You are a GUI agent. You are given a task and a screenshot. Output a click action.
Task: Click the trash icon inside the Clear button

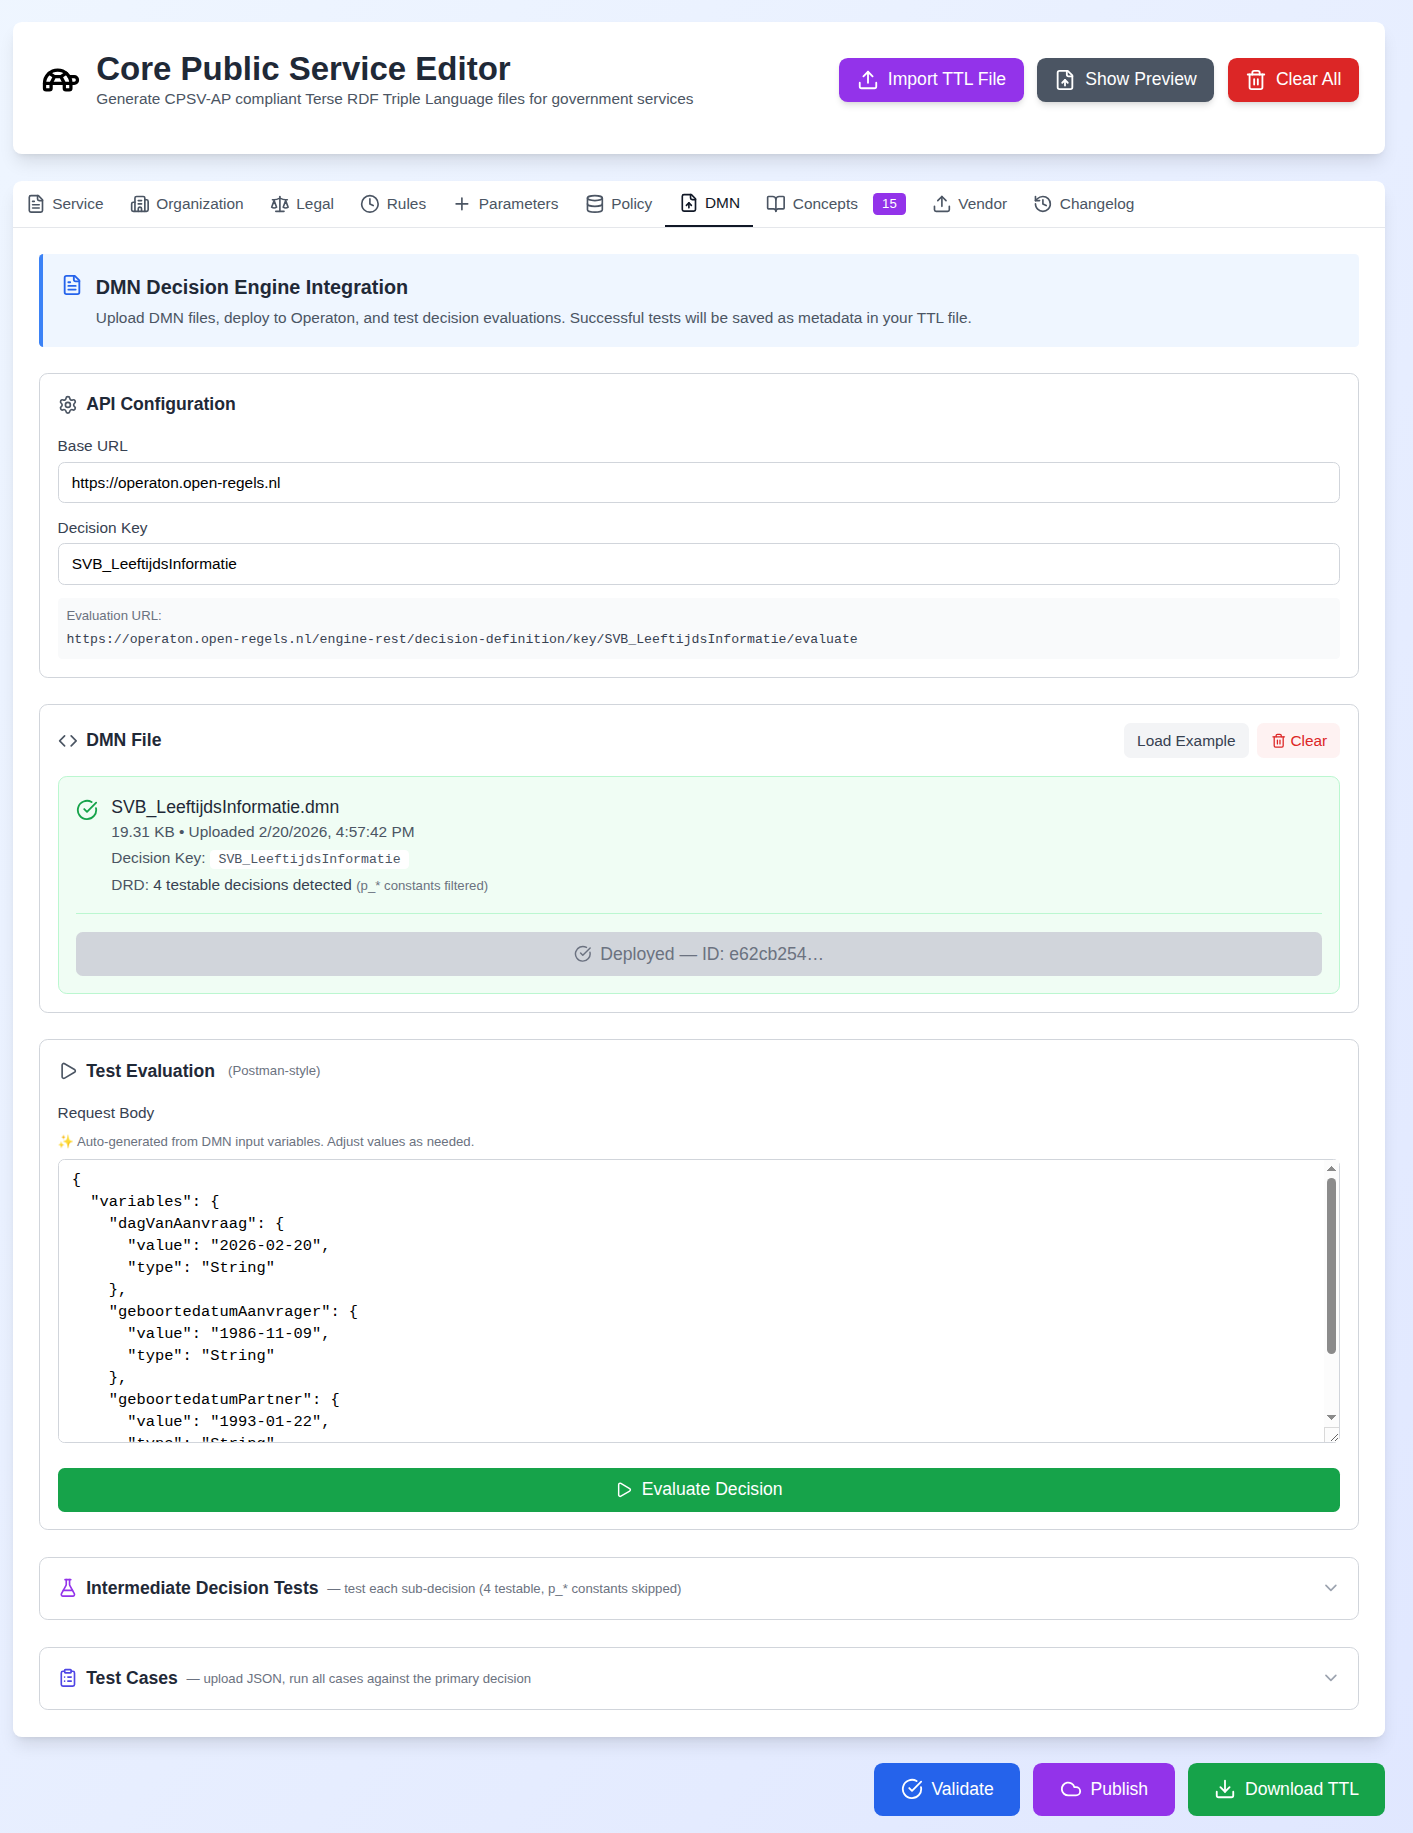1280,740
